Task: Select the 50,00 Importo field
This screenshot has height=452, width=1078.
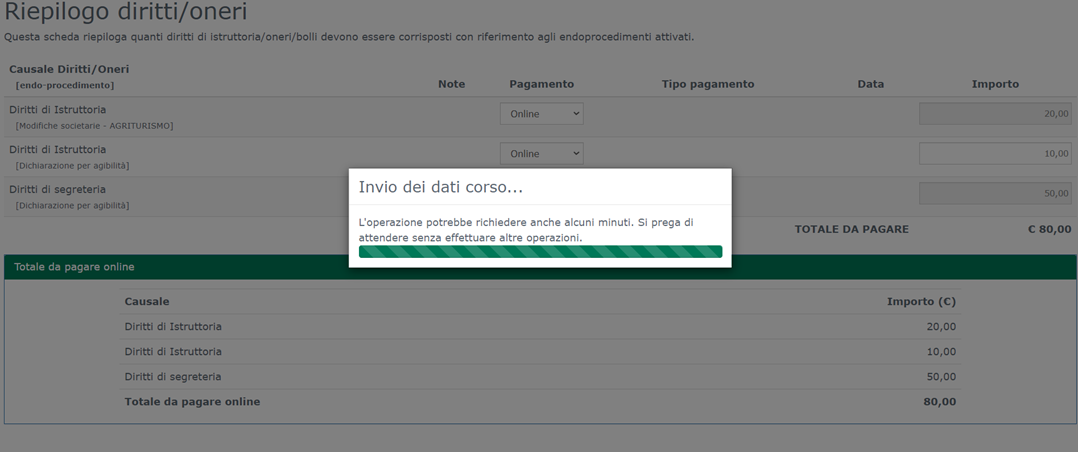Action: tap(995, 193)
